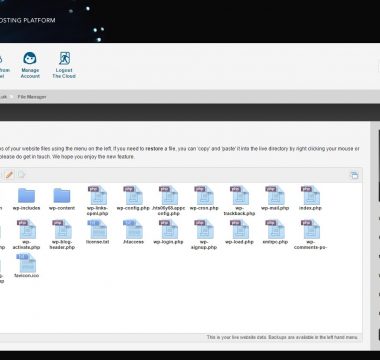Open Manage Account from the top bar
Image resolution: width=380 pixels, height=360 pixels.
click(x=30, y=65)
